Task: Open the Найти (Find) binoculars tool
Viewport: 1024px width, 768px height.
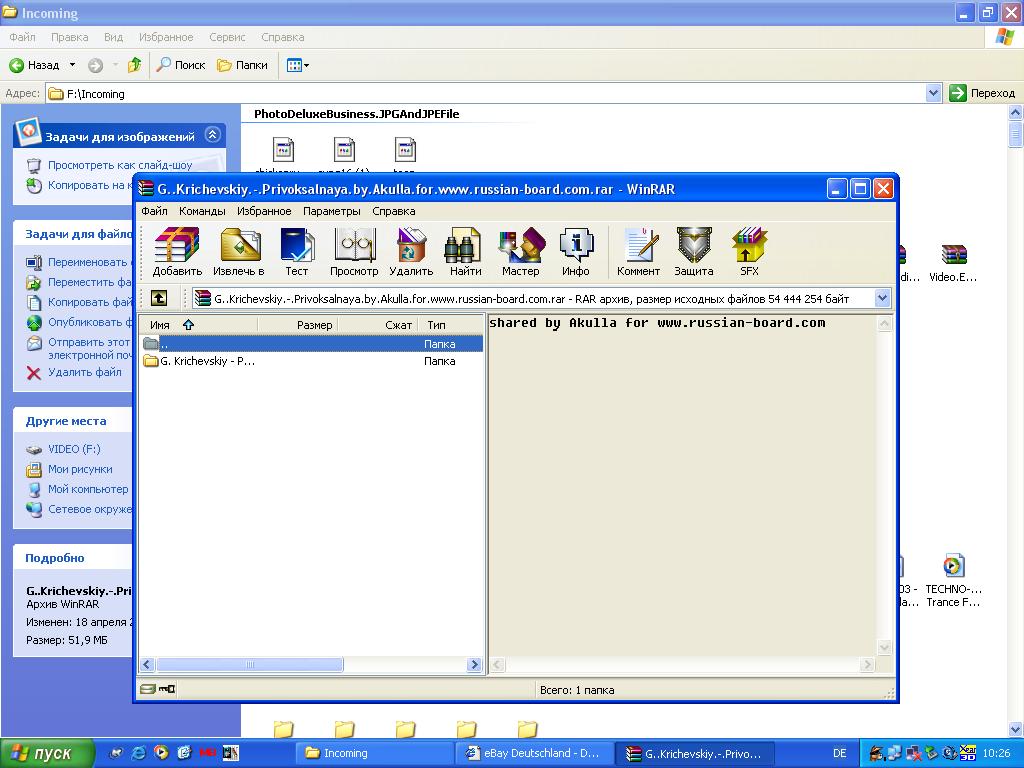Action: point(465,251)
